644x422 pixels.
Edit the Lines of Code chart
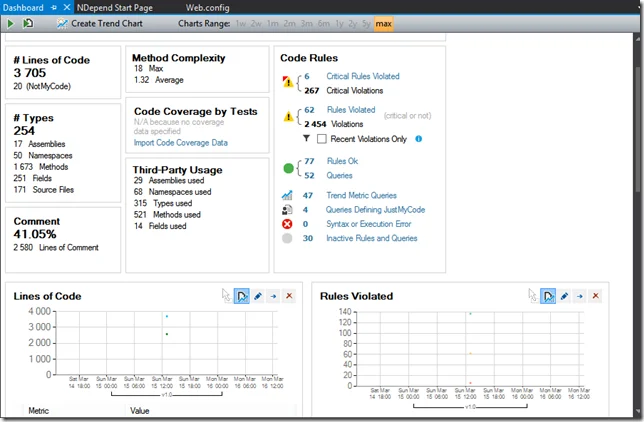(258, 296)
